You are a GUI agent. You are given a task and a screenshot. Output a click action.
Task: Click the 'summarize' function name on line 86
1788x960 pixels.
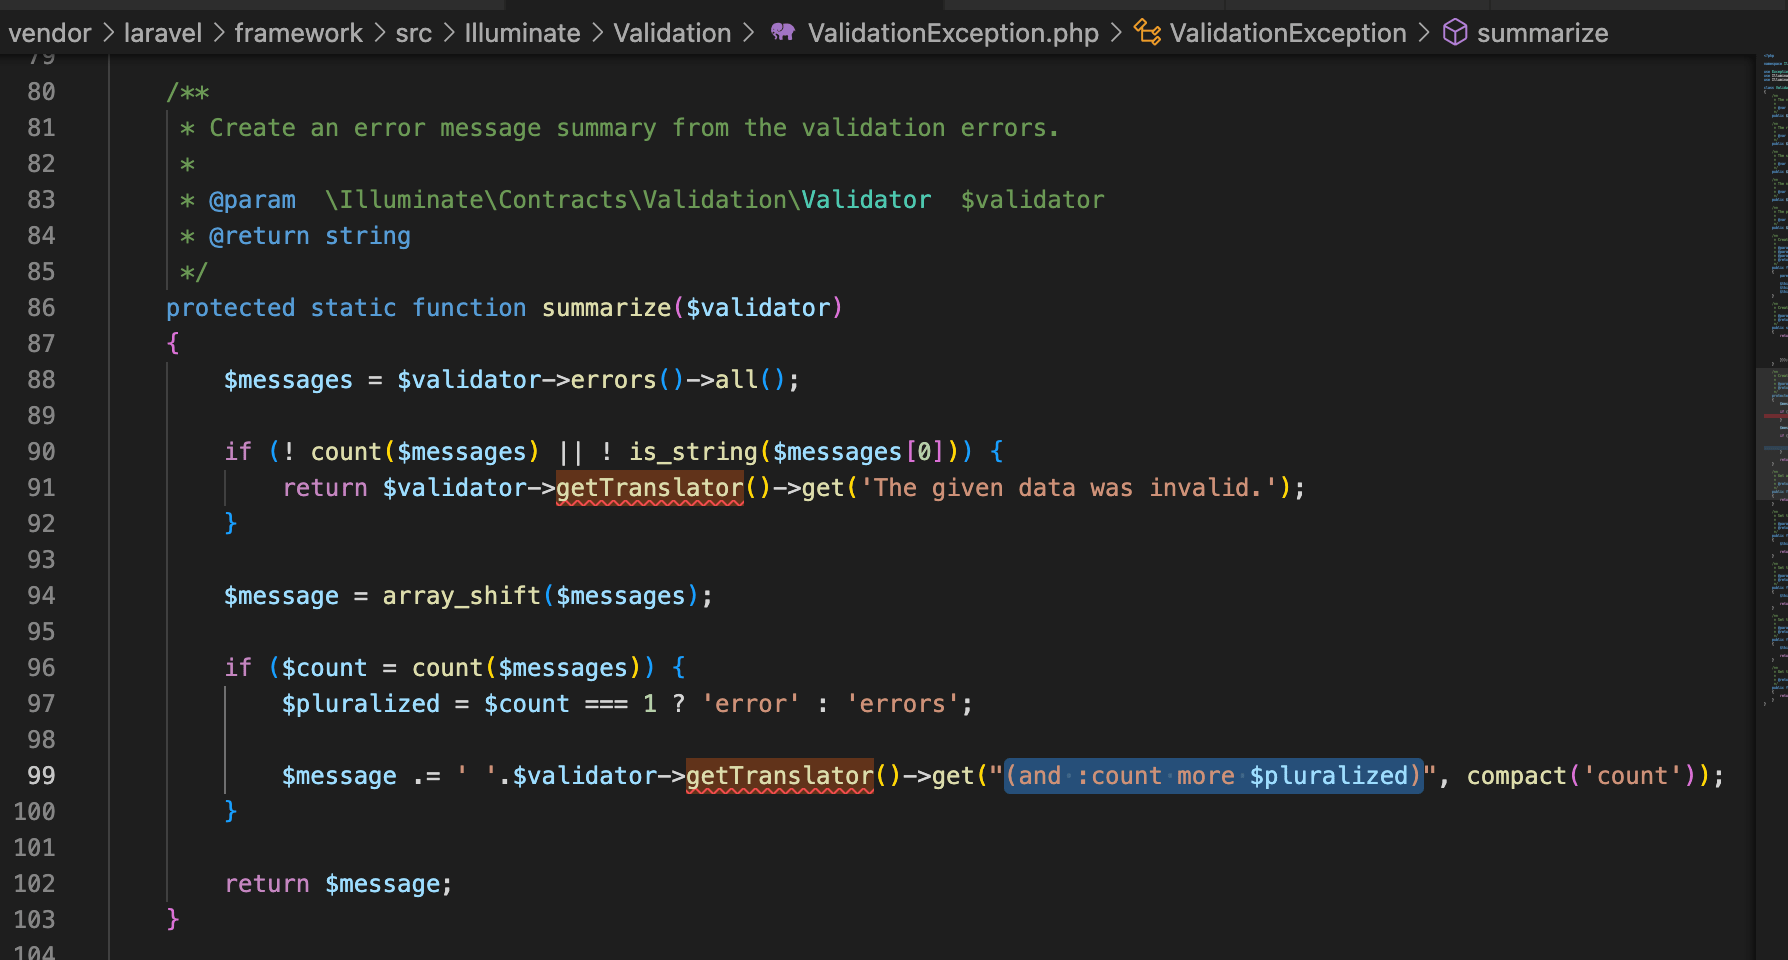click(606, 308)
